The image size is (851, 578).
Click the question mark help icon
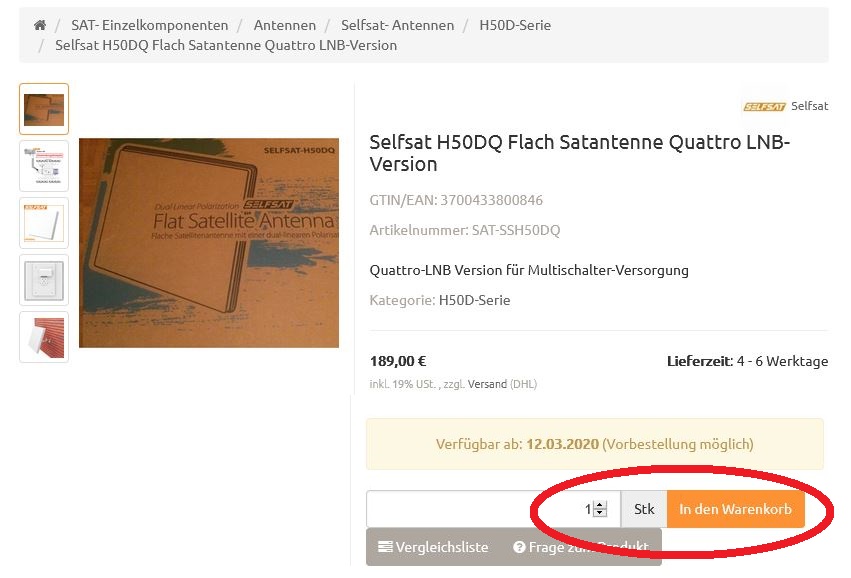click(x=519, y=547)
